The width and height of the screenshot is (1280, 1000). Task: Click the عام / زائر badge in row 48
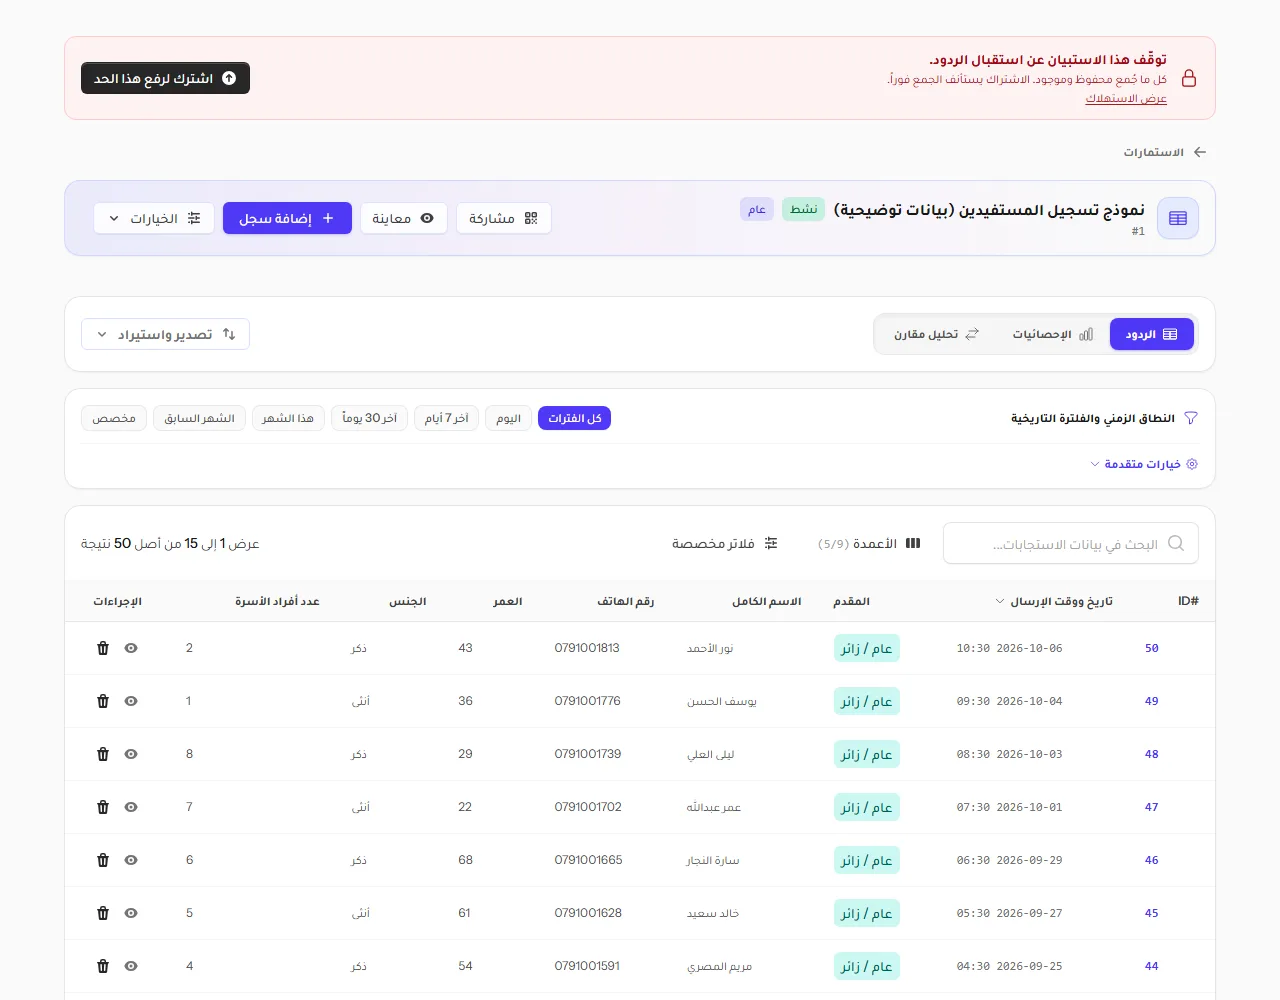click(x=867, y=754)
